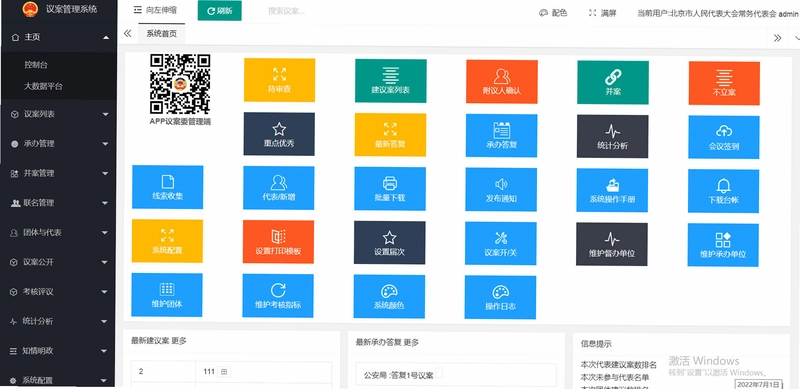Expand the 系统配置 sidebar menu
The height and width of the screenshot is (389, 800).
click(58, 380)
